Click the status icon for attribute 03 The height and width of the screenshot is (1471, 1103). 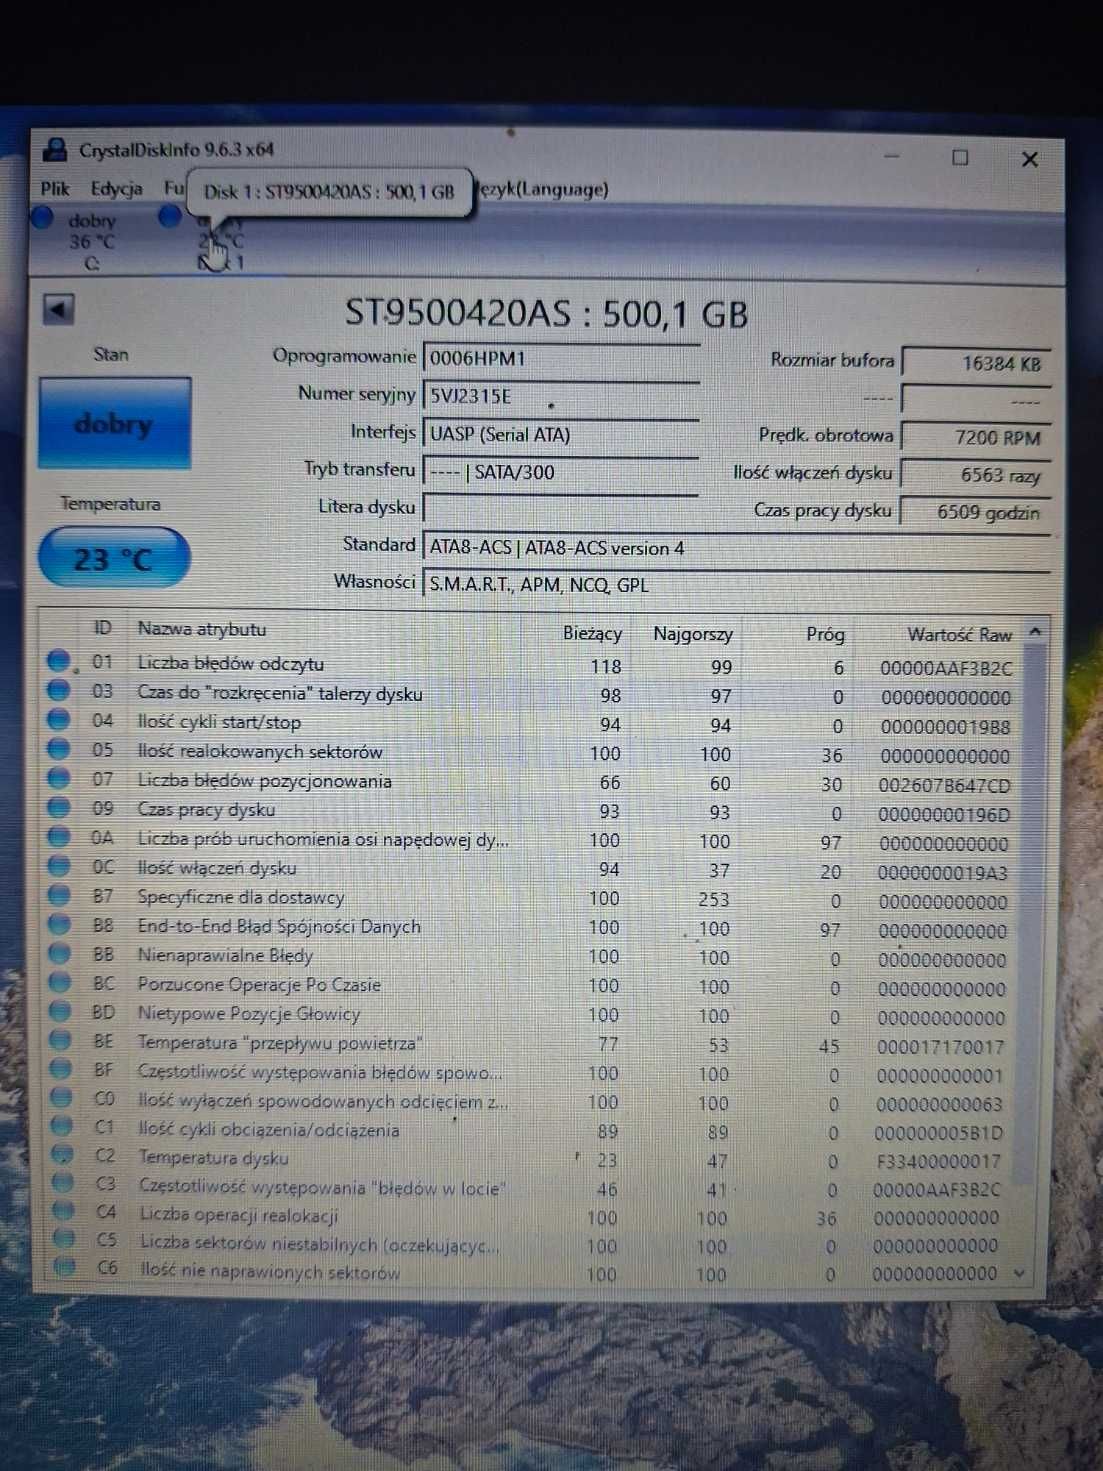pyautogui.click(x=59, y=690)
